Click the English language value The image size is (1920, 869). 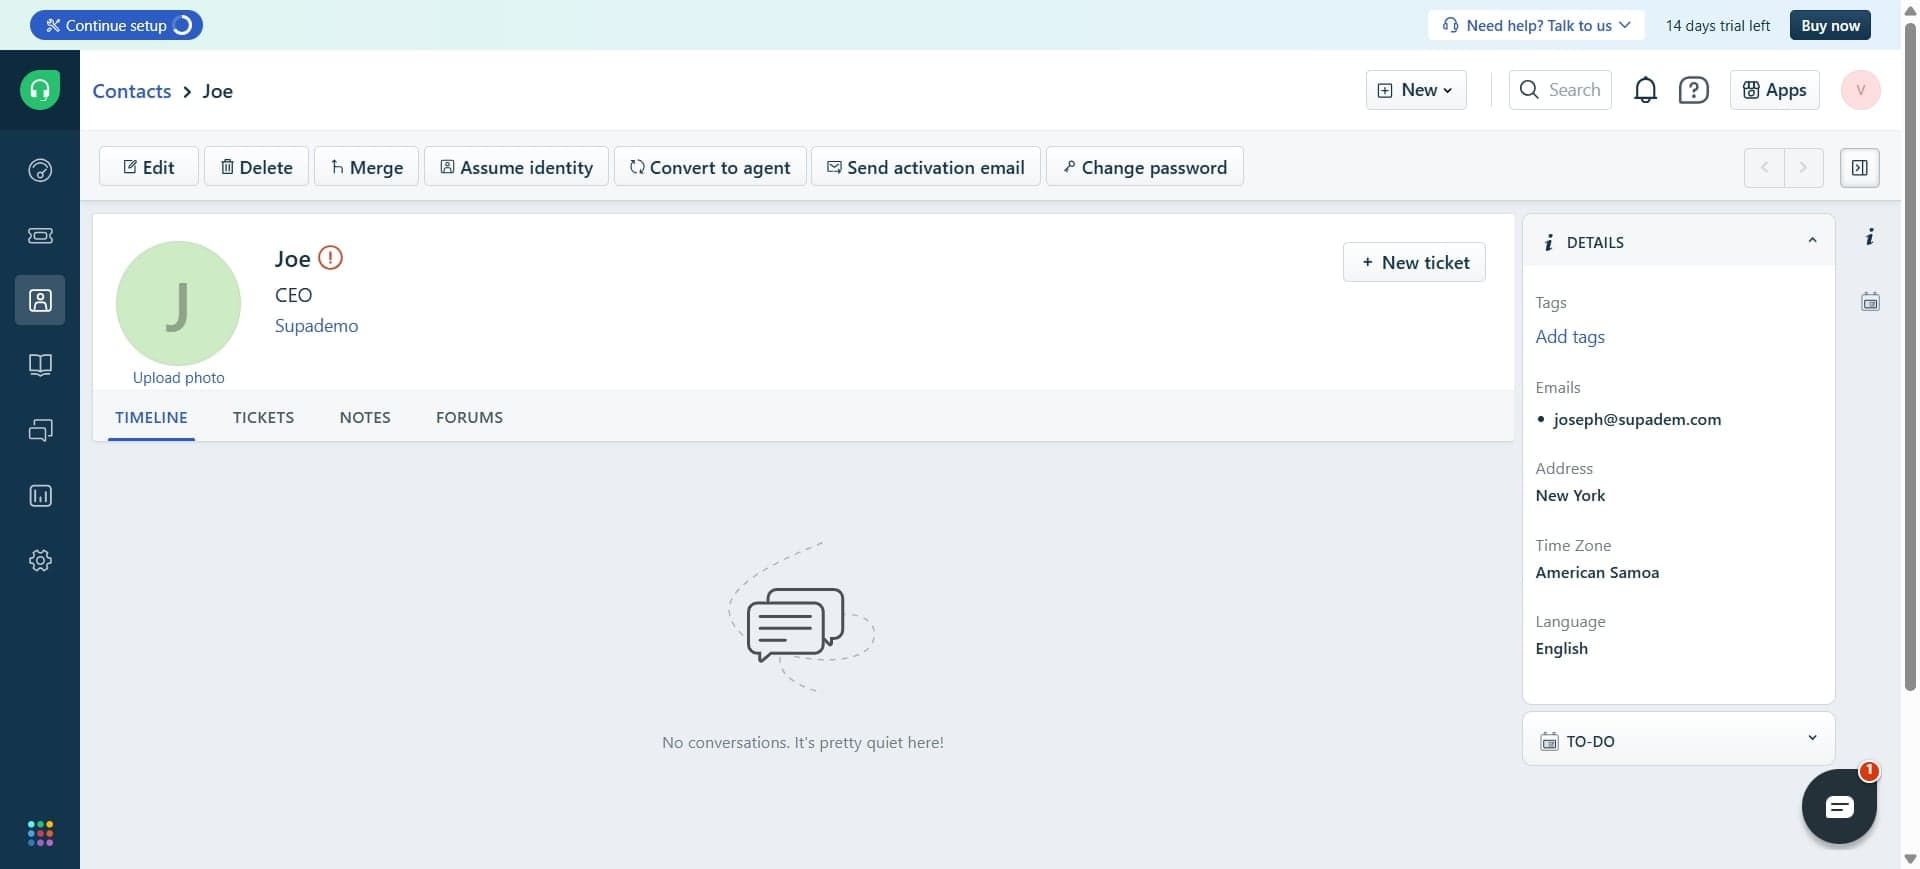[x=1561, y=649]
